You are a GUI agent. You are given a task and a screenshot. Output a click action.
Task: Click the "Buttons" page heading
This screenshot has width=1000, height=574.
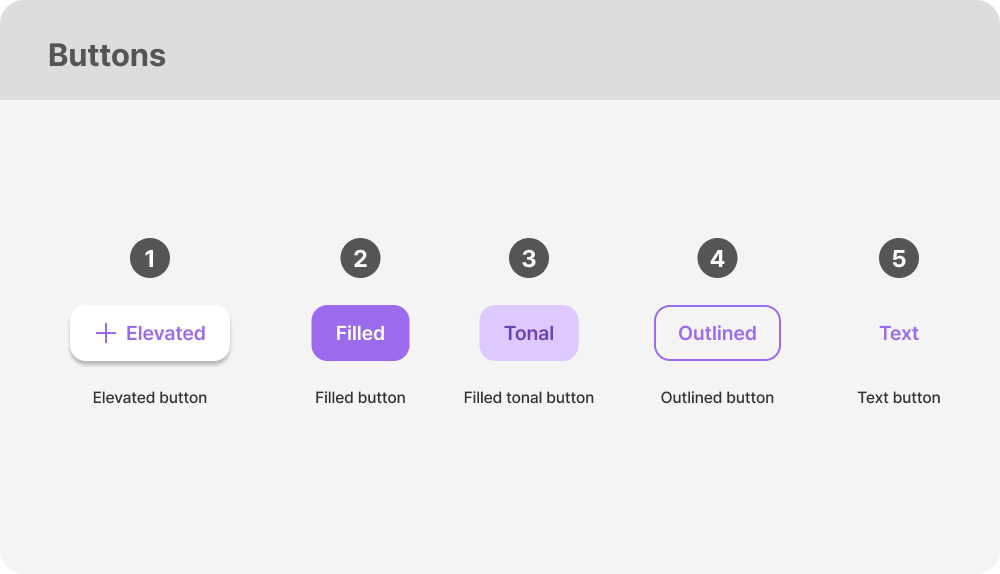107,55
